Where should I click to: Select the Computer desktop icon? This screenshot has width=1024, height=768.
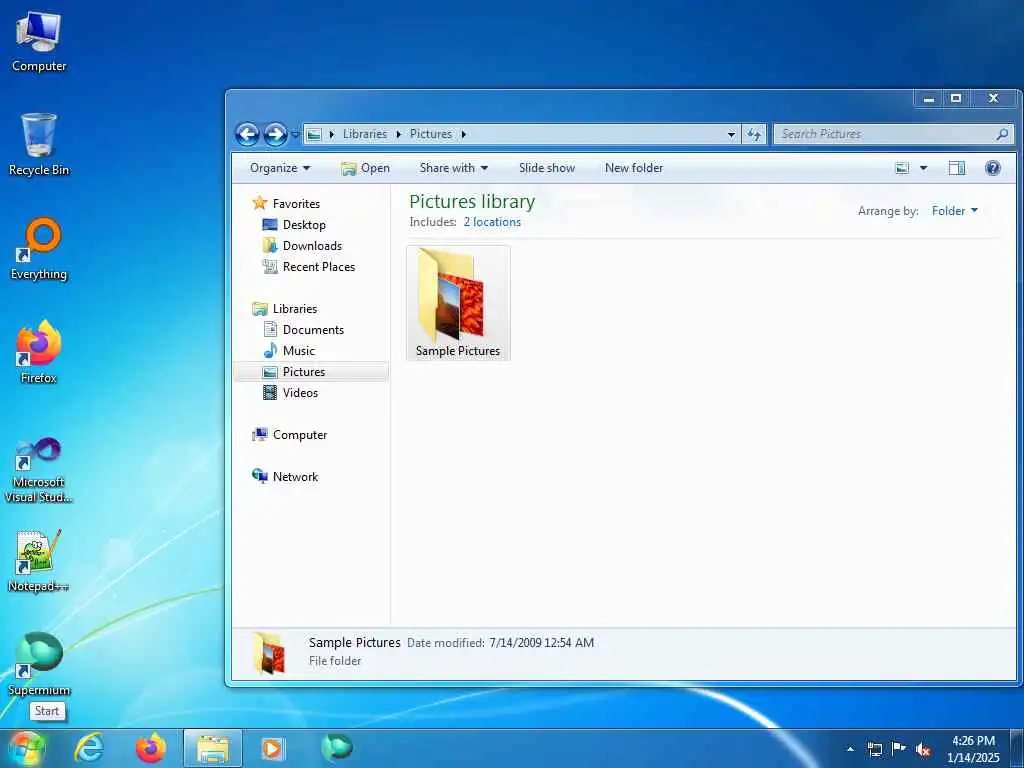[39, 40]
